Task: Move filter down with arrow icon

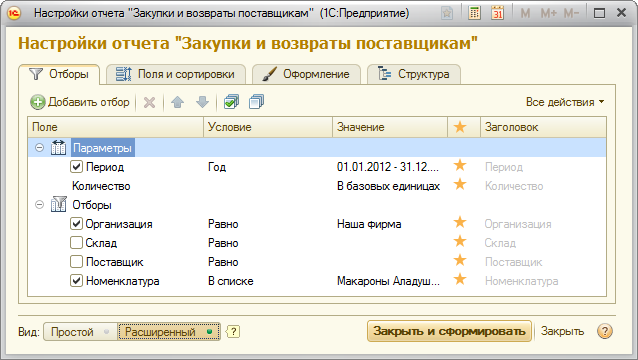Action: [202, 102]
